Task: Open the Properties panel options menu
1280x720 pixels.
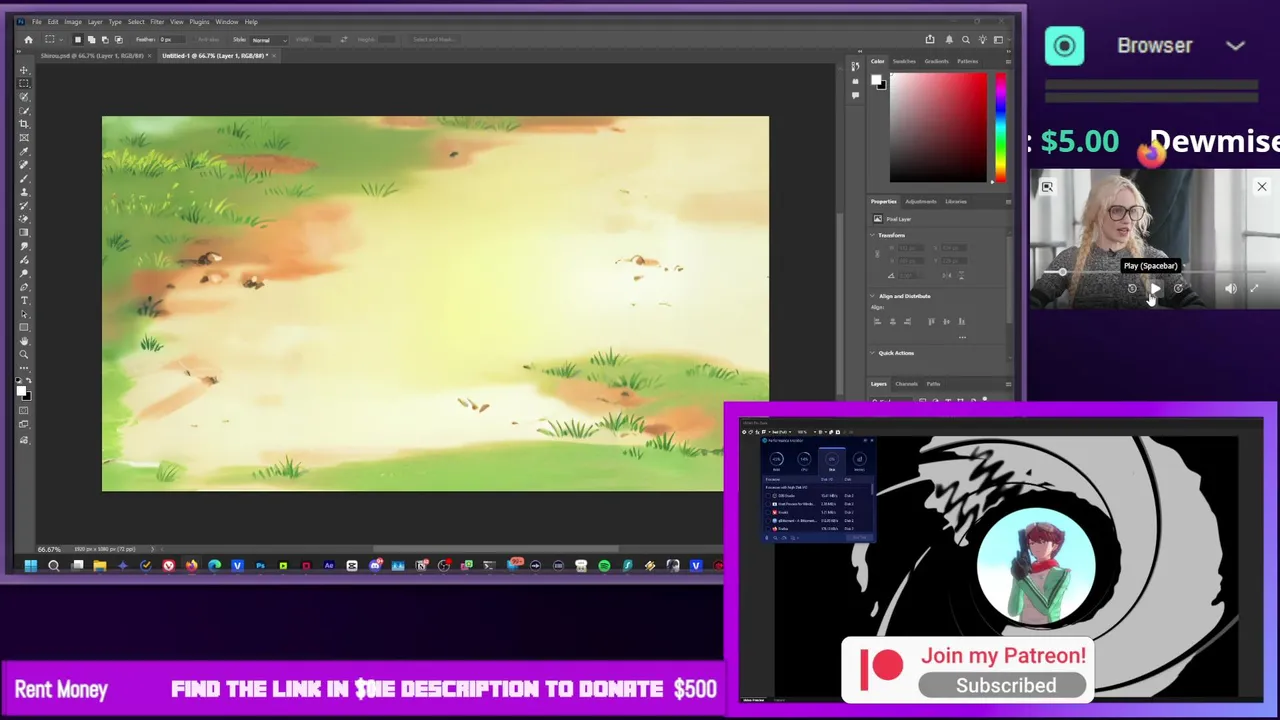Action: point(1008,202)
